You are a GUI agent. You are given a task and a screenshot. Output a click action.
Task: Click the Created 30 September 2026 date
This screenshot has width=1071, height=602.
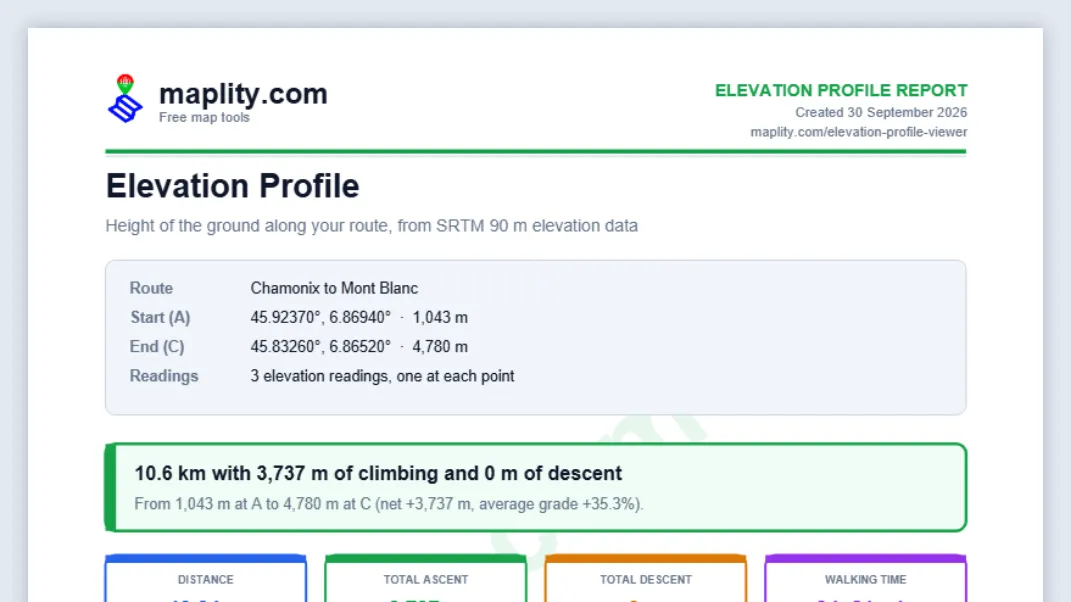(881, 112)
